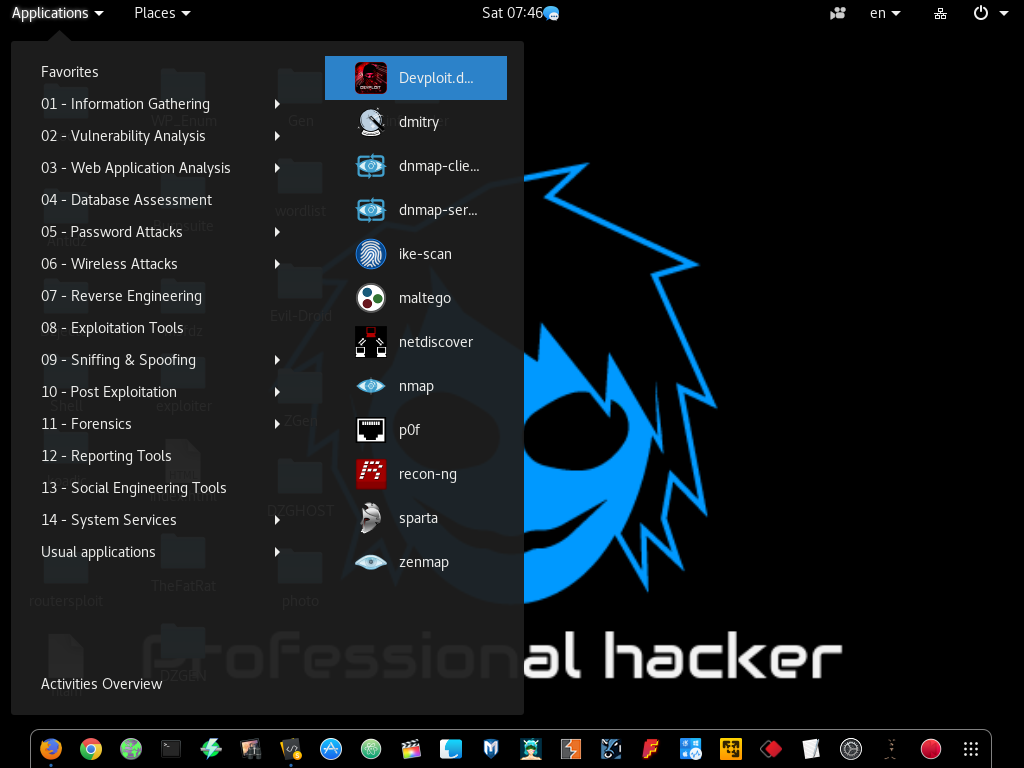Open the clapperboard video app in dock

point(411,748)
